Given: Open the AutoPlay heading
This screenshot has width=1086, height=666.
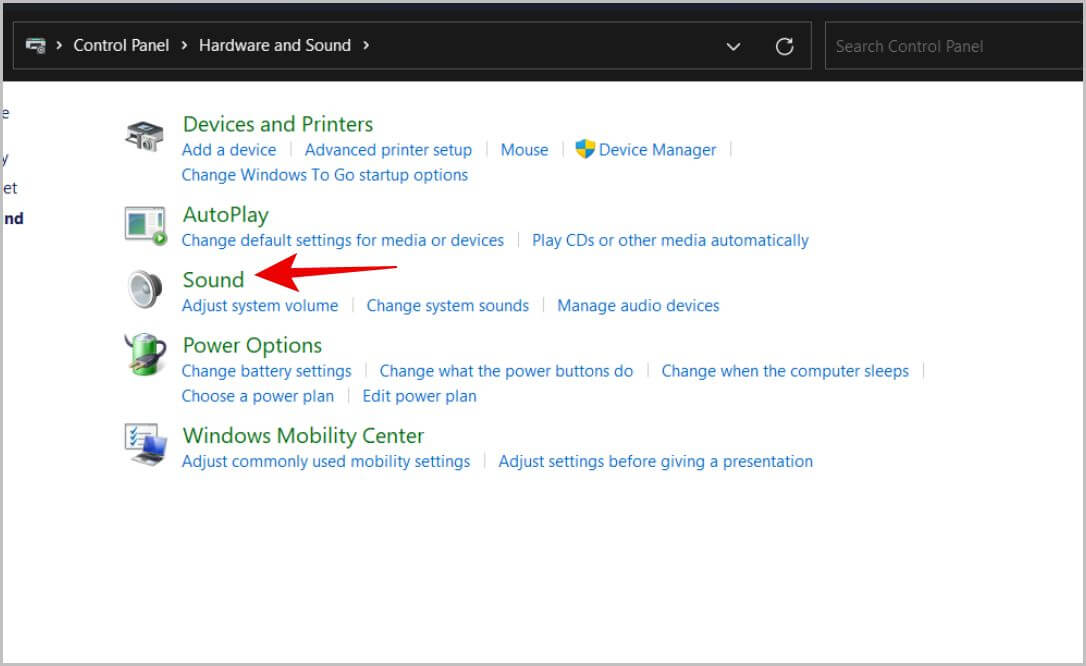Looking at the screenshot, I should (x=226, y=215).
